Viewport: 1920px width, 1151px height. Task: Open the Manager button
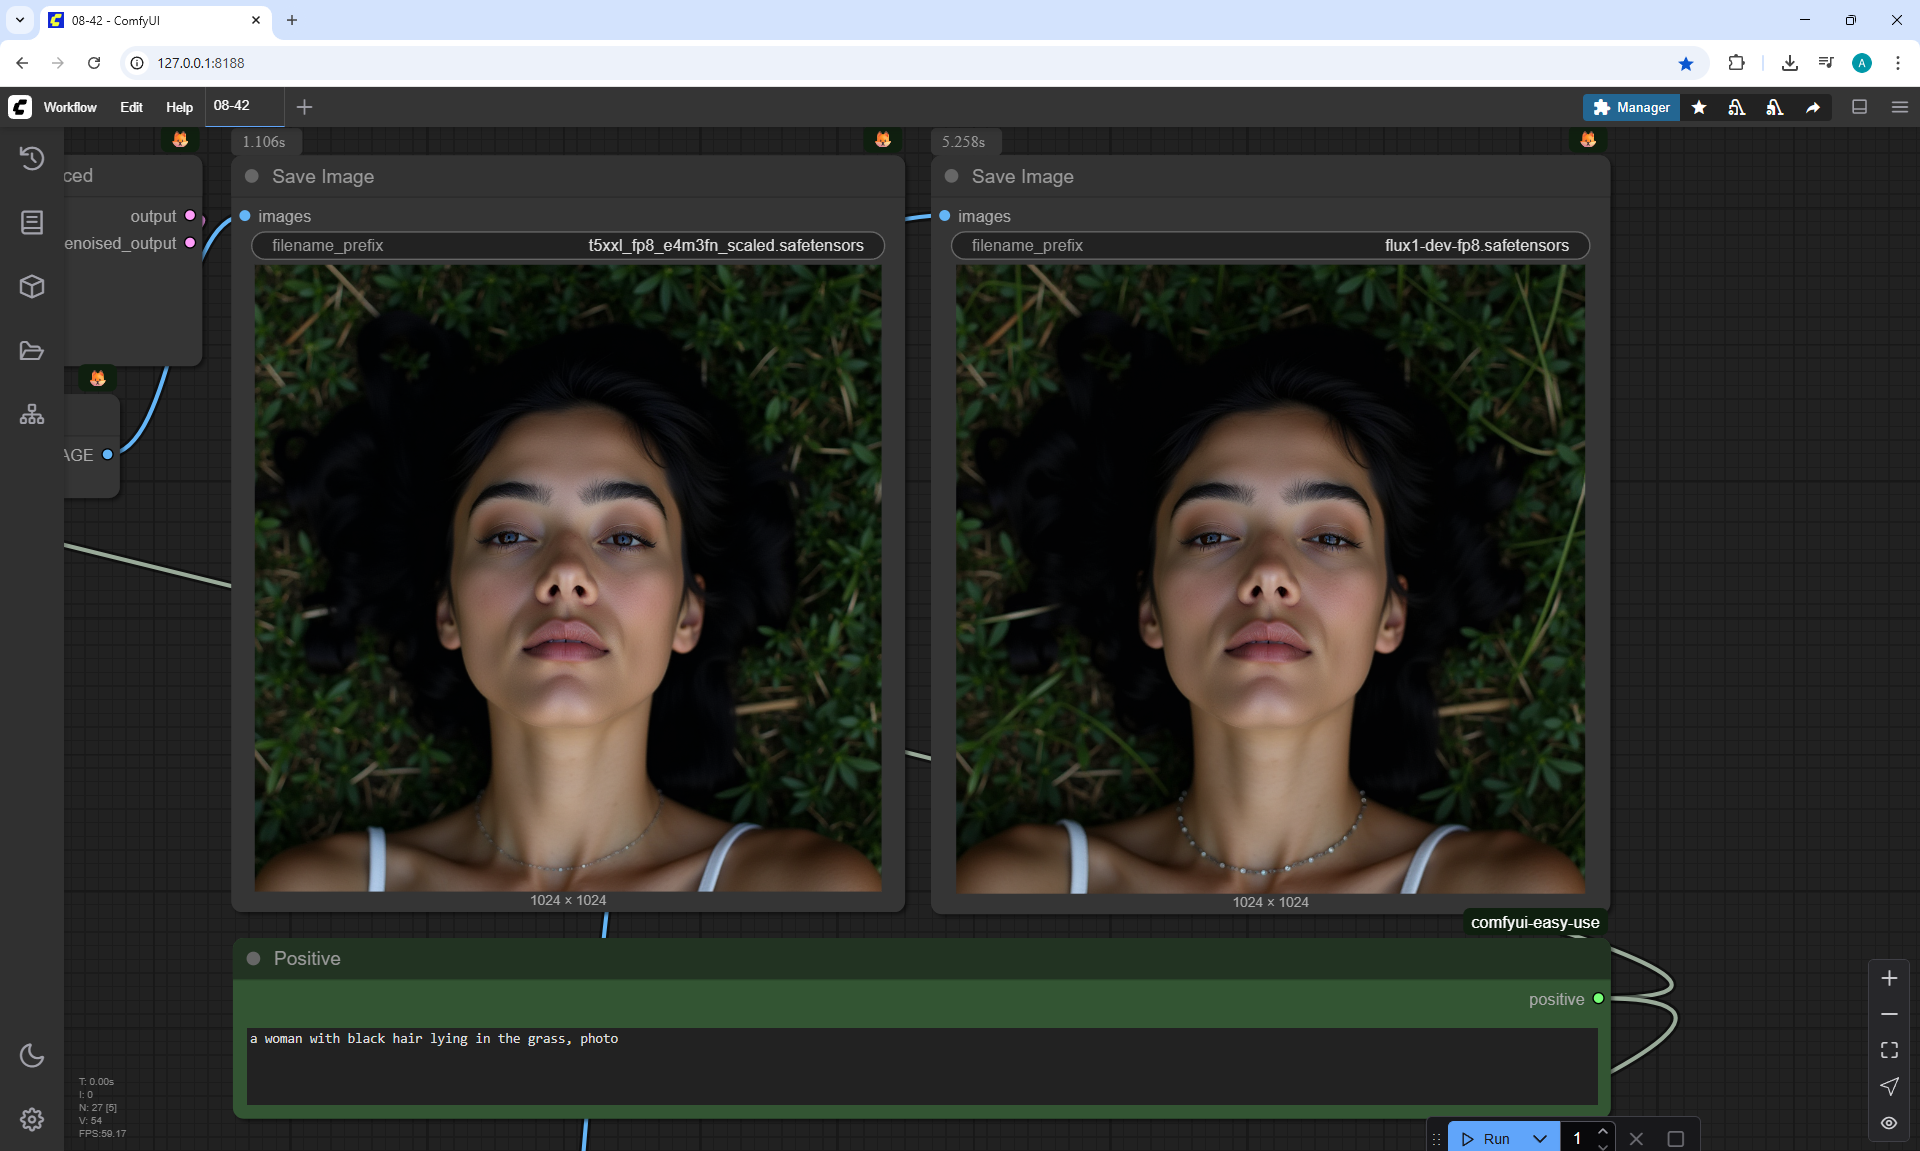point(1631,107)
